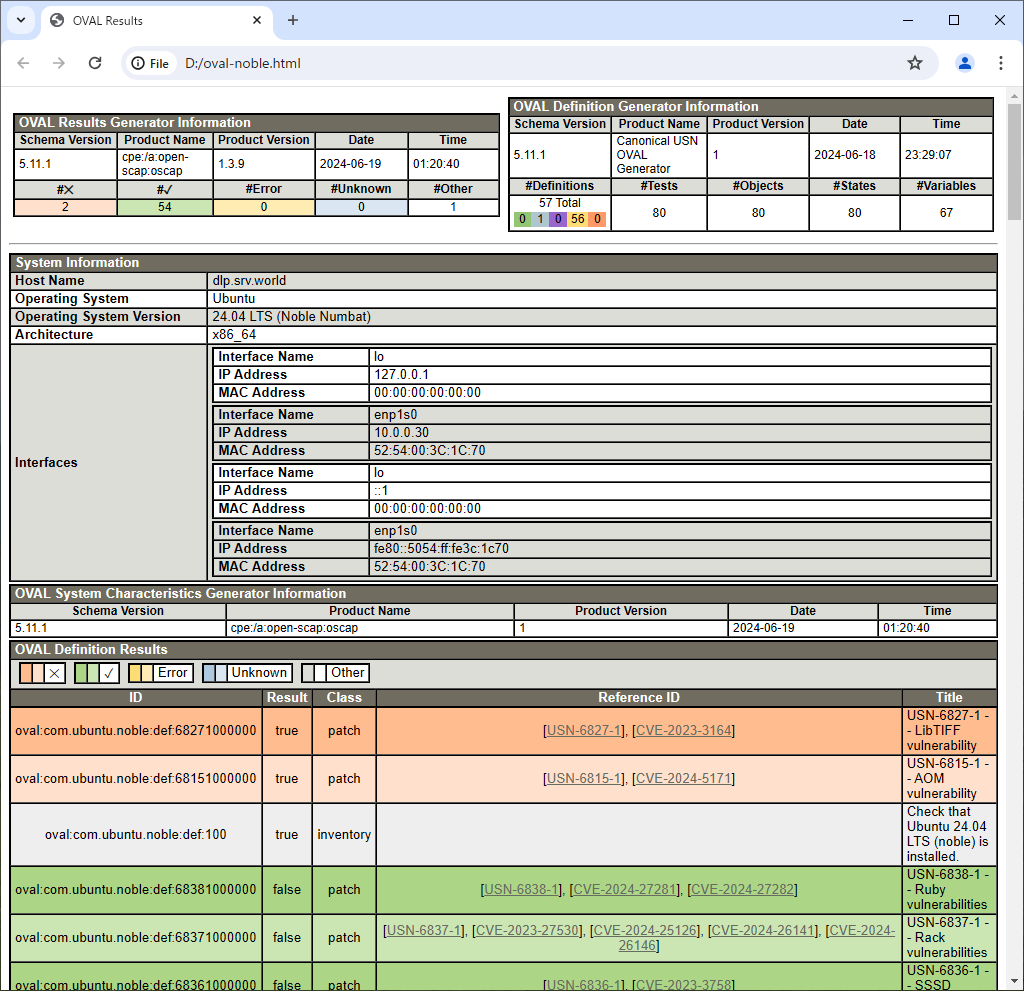The width and height of the screenshot is (1024, 991).
Task: Click the ID column header
Action: [136, 698]
